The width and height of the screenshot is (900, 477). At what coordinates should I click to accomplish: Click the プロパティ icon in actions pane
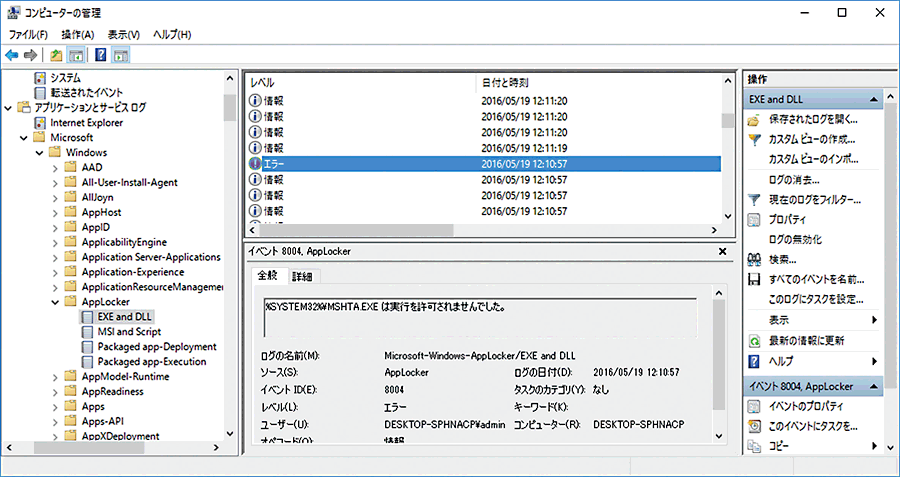(754, 220)
